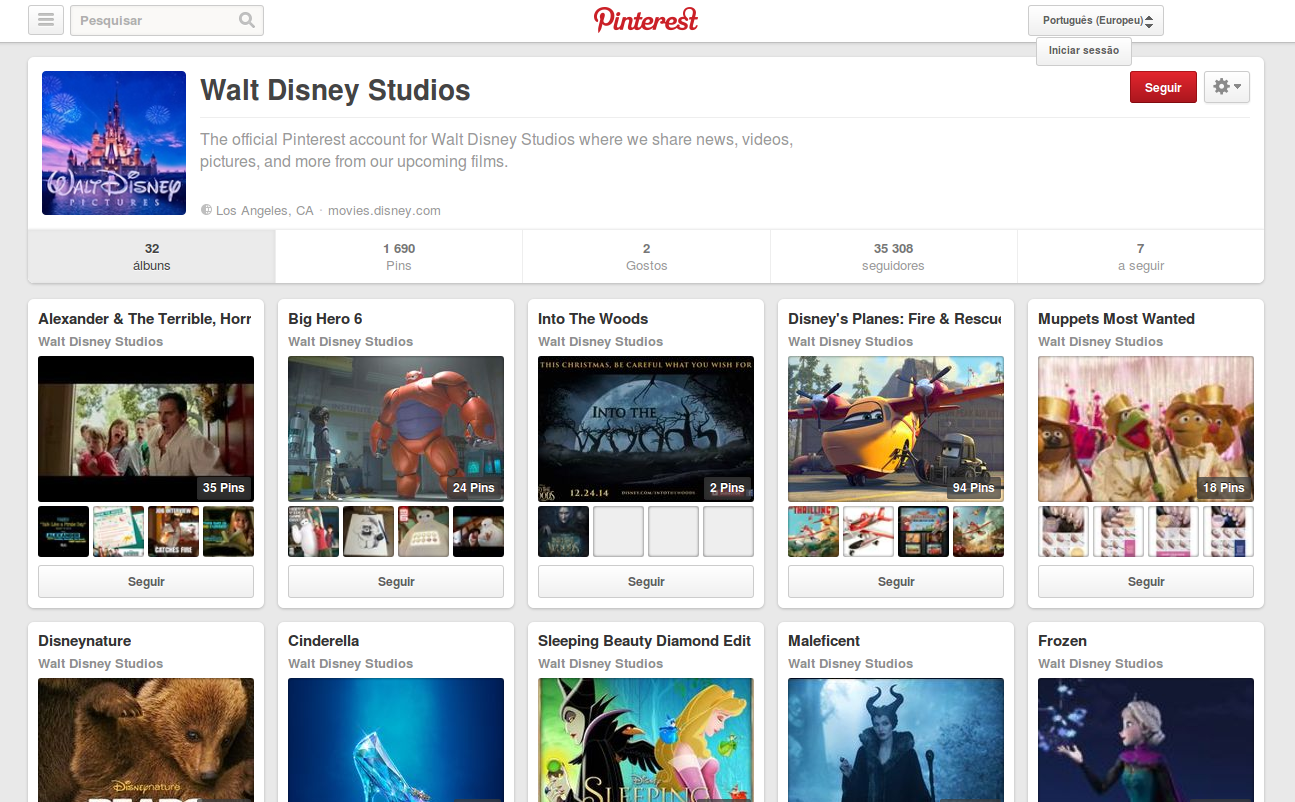
Task: Click Iniciar sessão button
Action: [1084, 51]
